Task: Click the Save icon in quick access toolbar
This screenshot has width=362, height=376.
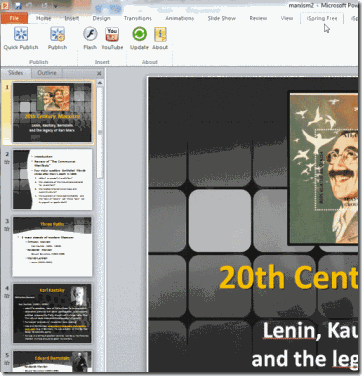Action: [18, 6]
